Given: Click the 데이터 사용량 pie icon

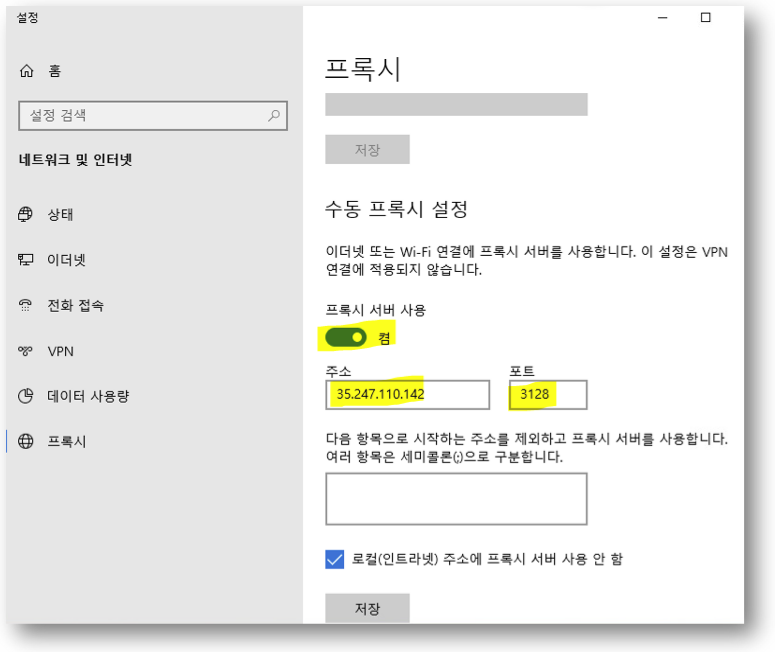Looking at the screenshot, I should [25, 396].
